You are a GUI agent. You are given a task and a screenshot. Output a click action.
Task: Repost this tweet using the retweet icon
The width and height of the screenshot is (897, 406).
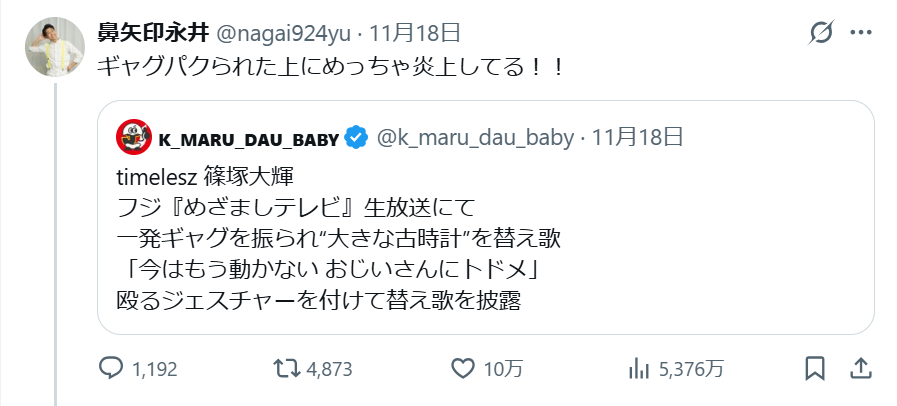point(287,368)
